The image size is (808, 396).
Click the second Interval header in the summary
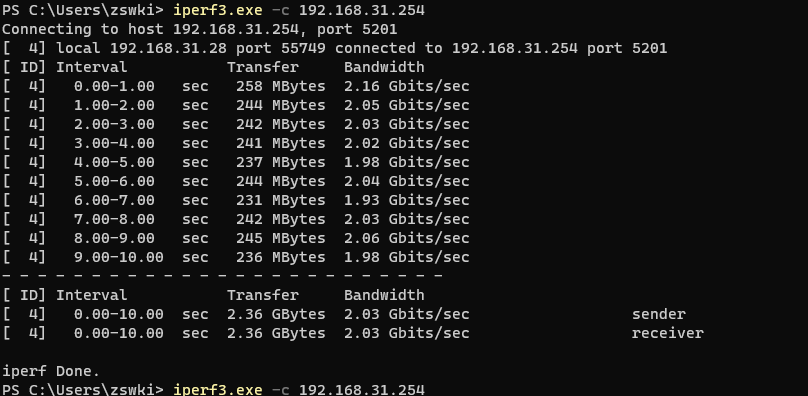point(91,295)
